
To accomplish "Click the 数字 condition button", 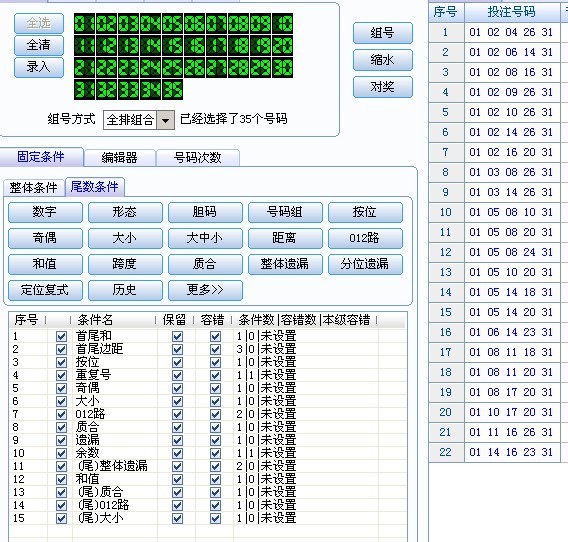I will tap(45, 212).
